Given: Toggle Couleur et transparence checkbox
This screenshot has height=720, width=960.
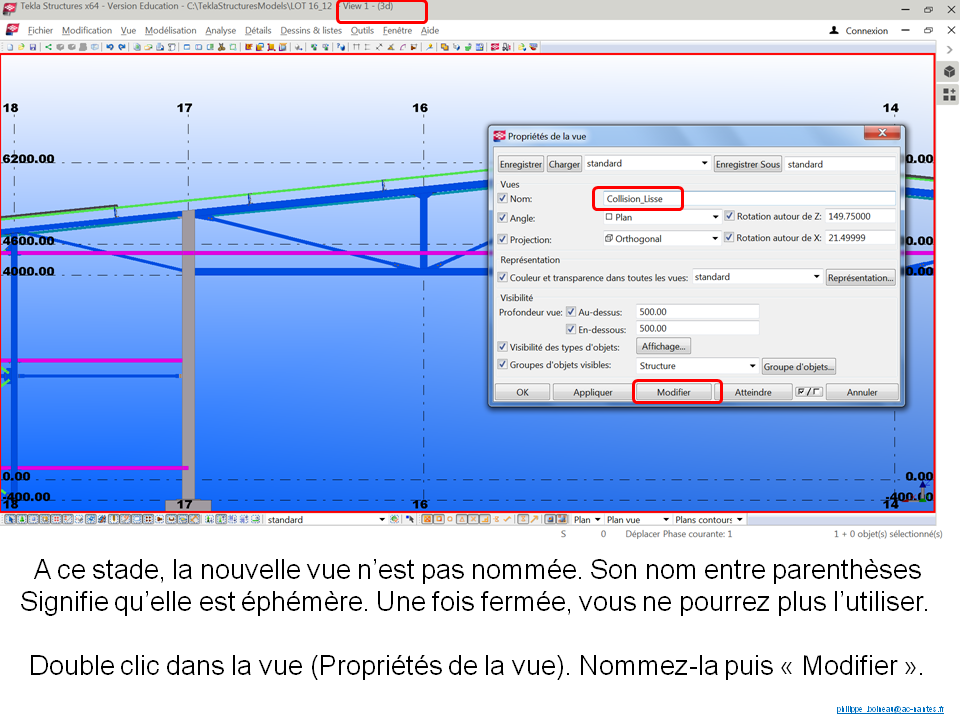Looking at the screenshot, I should click(503, 277).
